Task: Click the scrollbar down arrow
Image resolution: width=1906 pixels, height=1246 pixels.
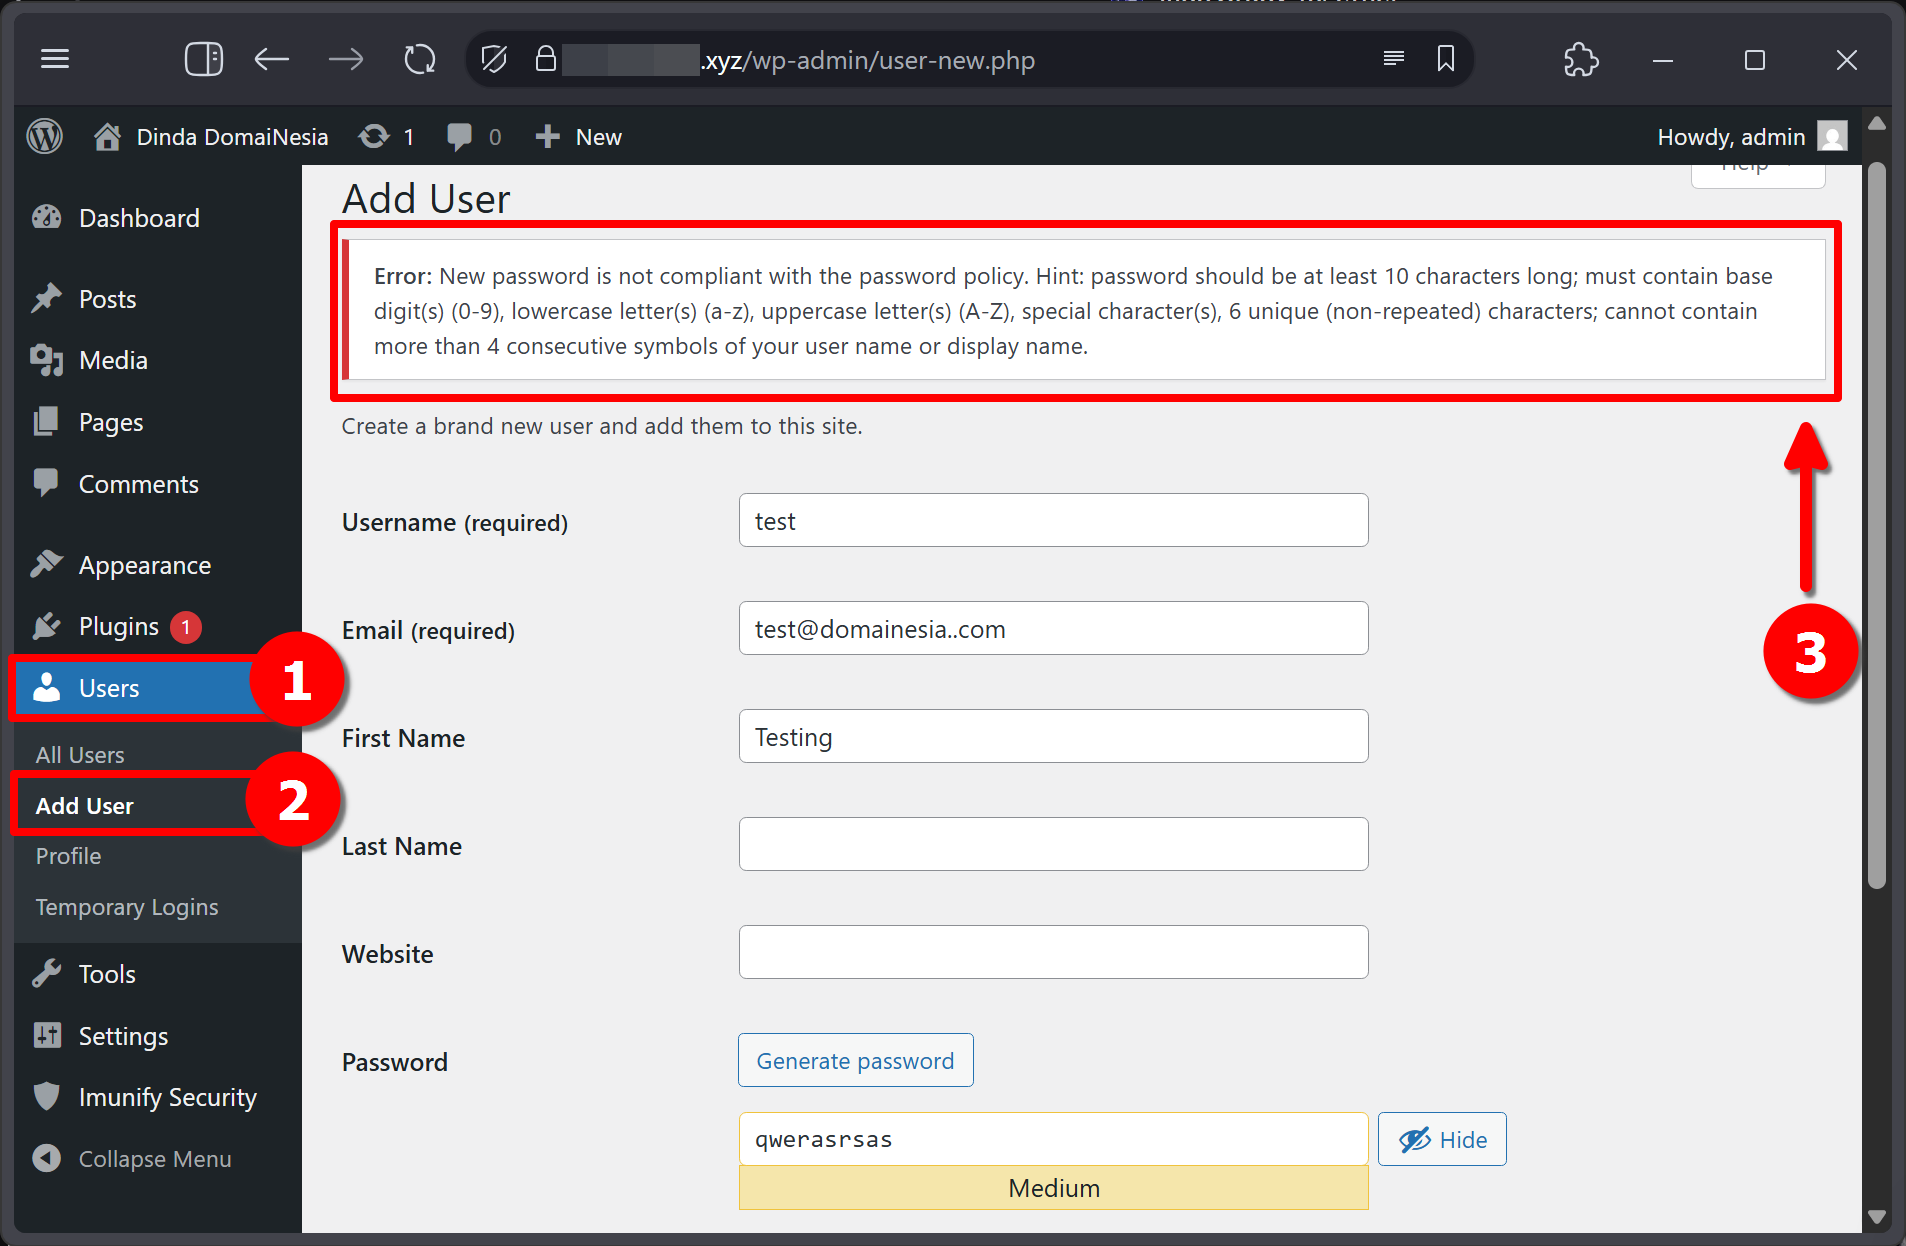Action: pos(1877,1217)
